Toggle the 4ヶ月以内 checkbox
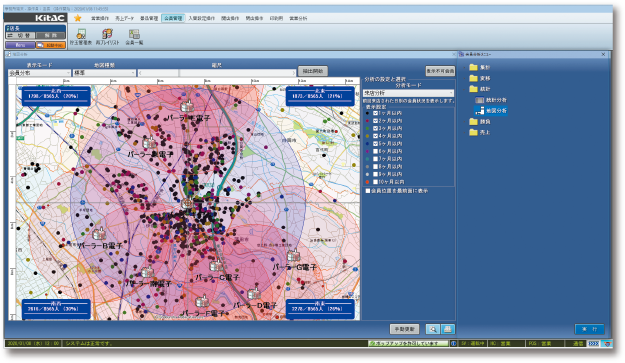The height and width of the screenshot is (363, 625). [375, 136]
